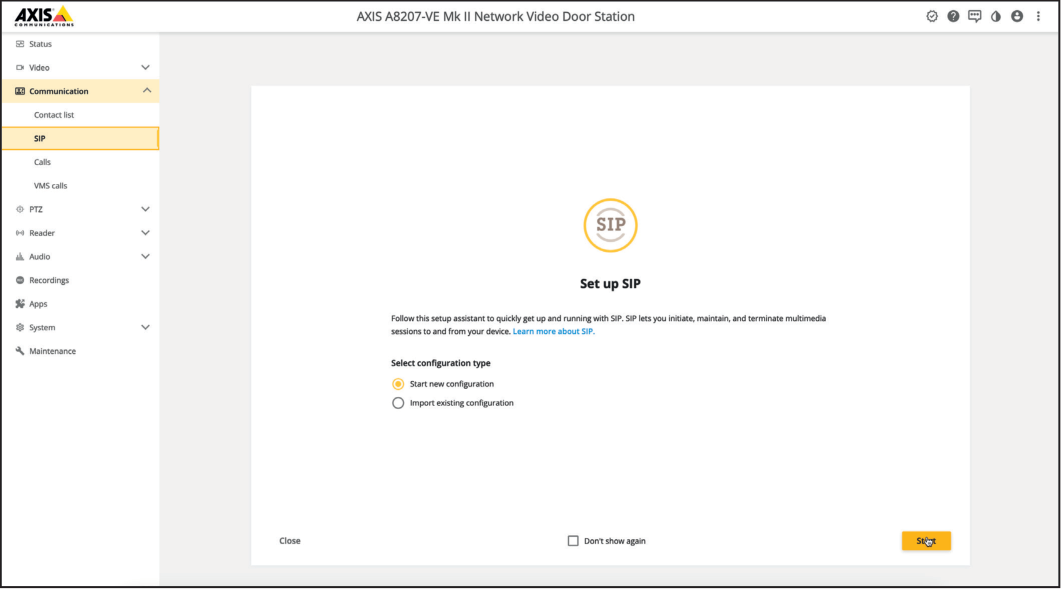Open the more options three-dot menu

[x=1038, y=15]
